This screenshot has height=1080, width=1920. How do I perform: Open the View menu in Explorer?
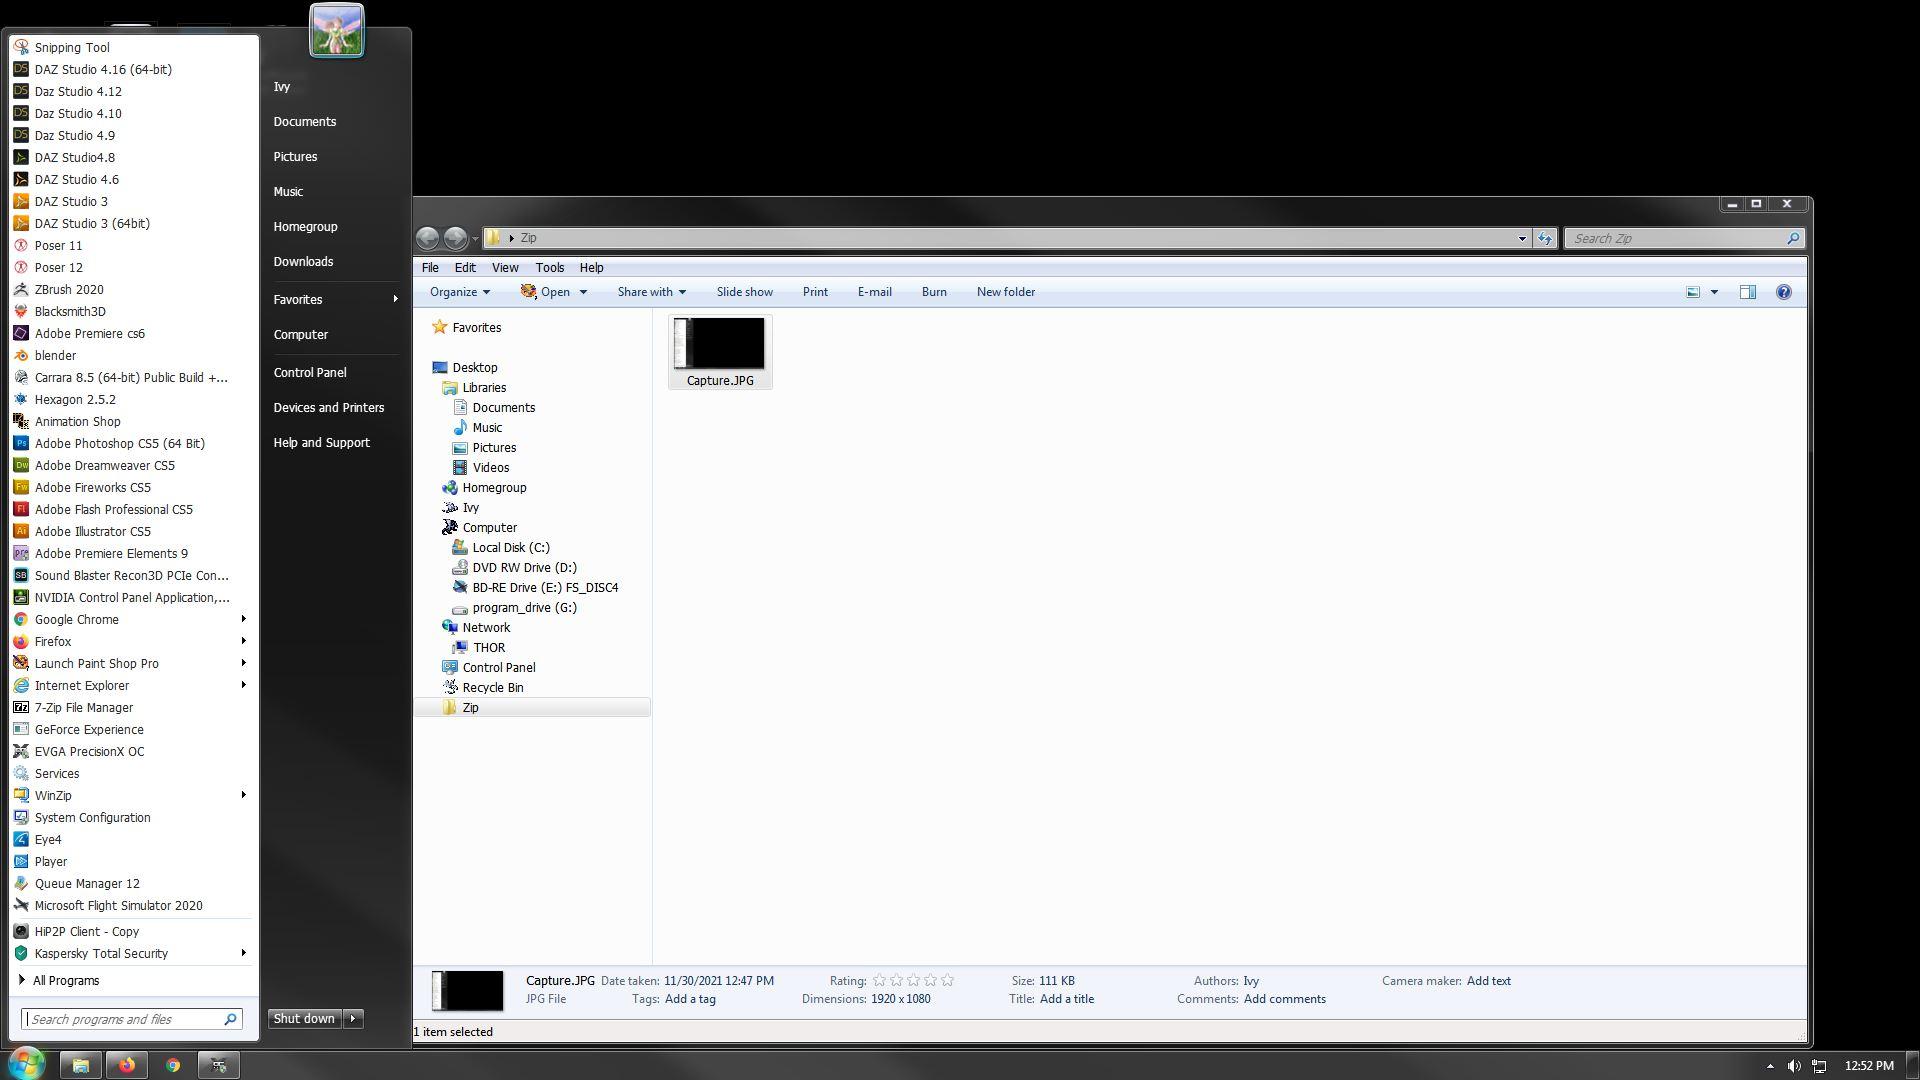504,268
